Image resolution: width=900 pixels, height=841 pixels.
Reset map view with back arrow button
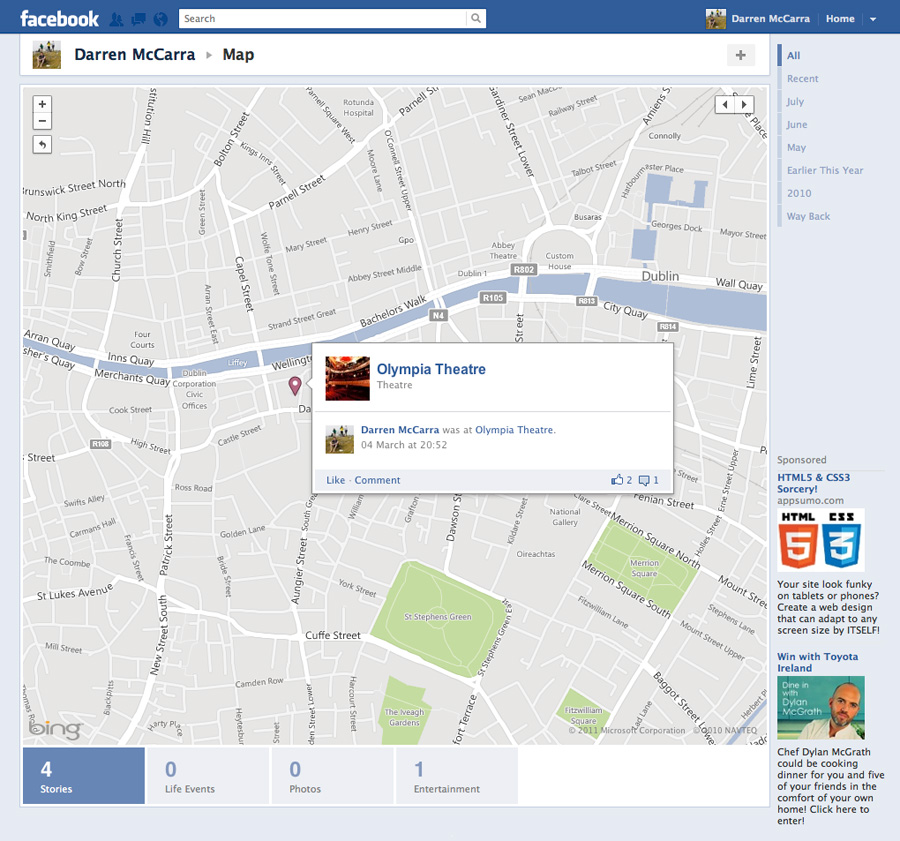[x=42, y=145]
